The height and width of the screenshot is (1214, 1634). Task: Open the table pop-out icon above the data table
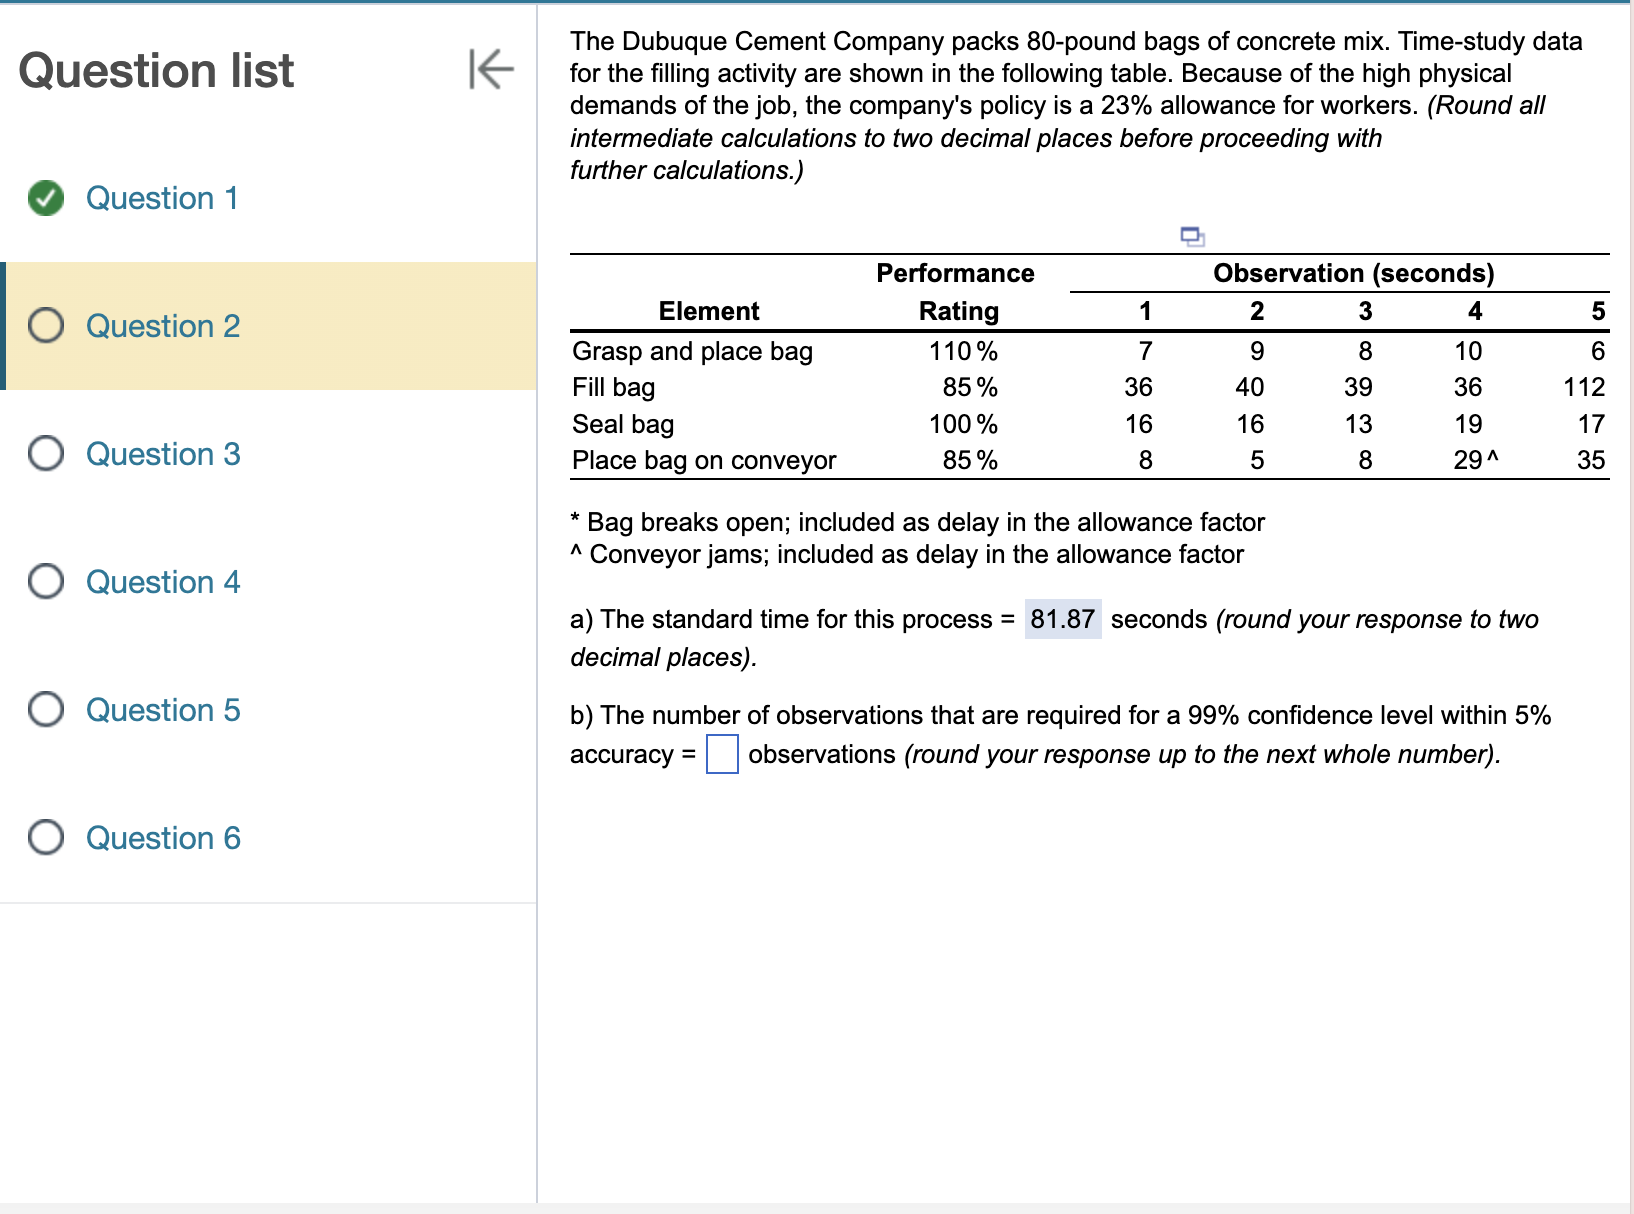[1193, 237]
